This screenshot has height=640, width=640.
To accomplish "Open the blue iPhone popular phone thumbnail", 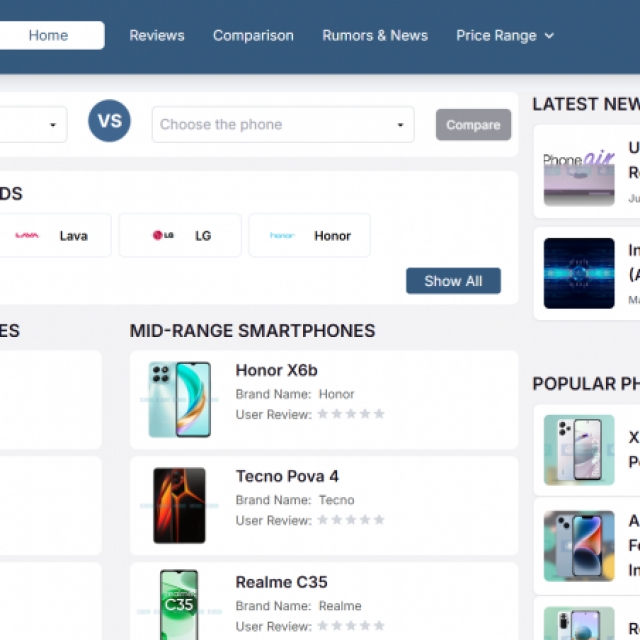I will 579,546.
